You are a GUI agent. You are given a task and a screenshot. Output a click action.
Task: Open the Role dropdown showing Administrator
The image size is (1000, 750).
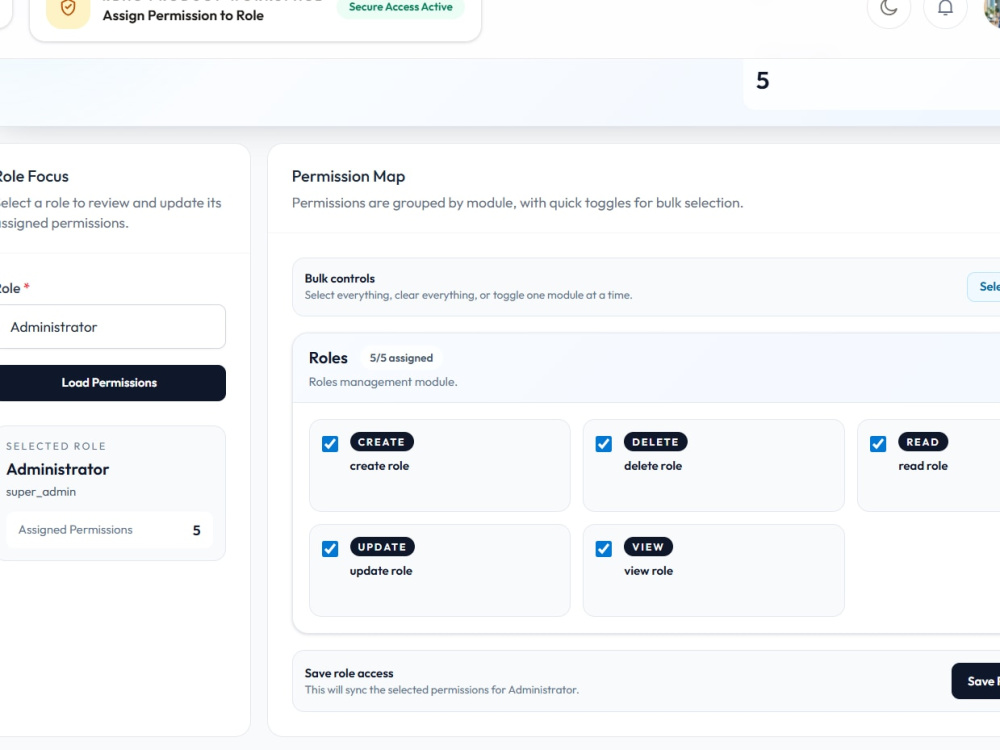point(112,327)
